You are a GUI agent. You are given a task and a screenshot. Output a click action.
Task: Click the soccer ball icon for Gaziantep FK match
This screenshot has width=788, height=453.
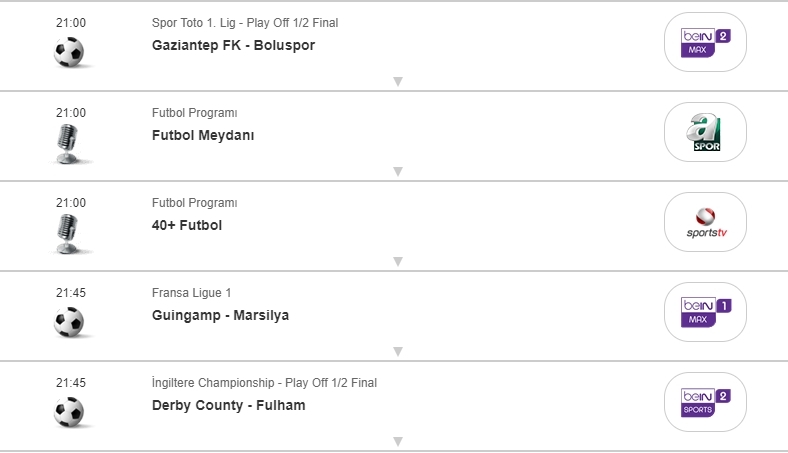[69, 52]
